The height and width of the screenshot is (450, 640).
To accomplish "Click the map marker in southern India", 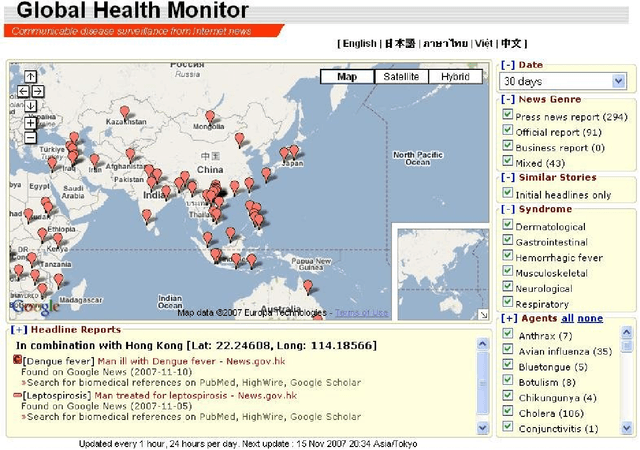I will [x=147, y=216].
